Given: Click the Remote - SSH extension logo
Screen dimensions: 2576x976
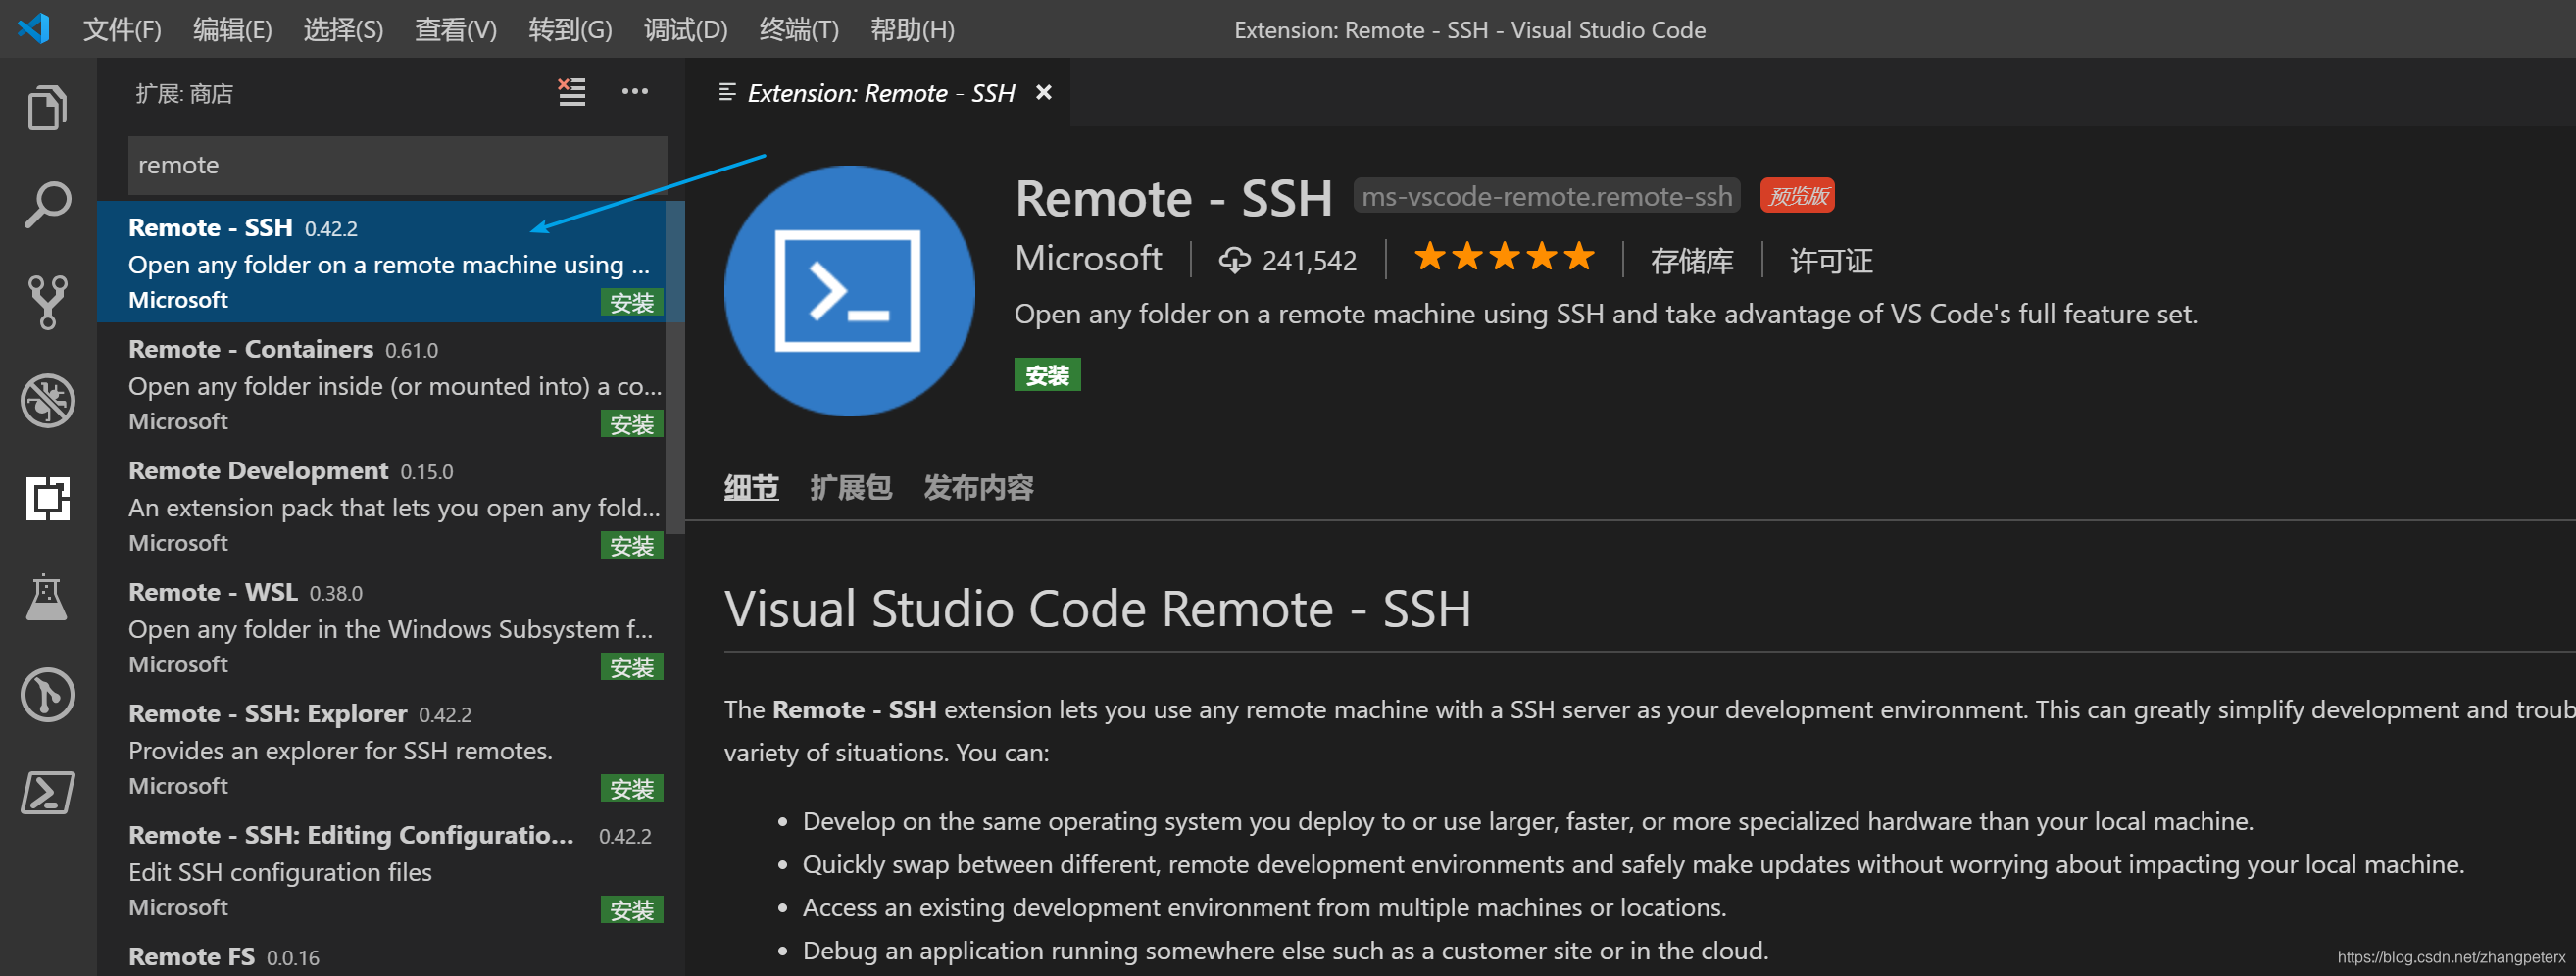Looking at the screenshot, I should pyautogui.click(x=849, y=291).
